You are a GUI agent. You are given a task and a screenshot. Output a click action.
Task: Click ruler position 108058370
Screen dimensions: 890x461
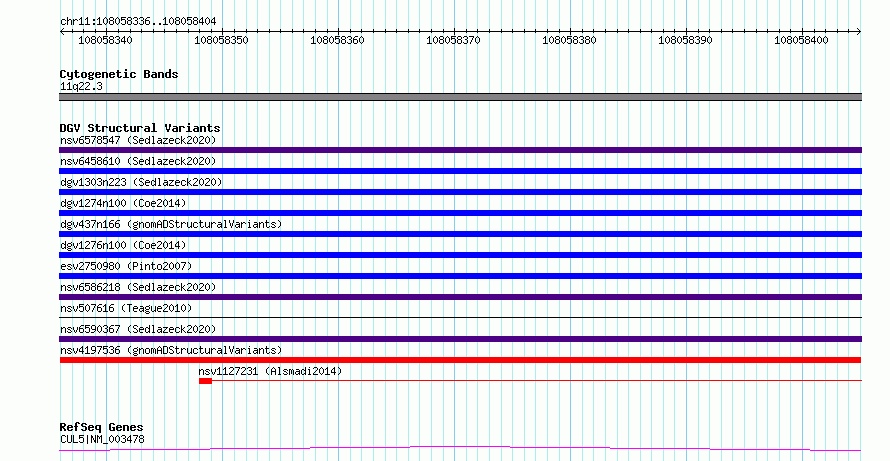pyautogui.click(x=453, y=40)
